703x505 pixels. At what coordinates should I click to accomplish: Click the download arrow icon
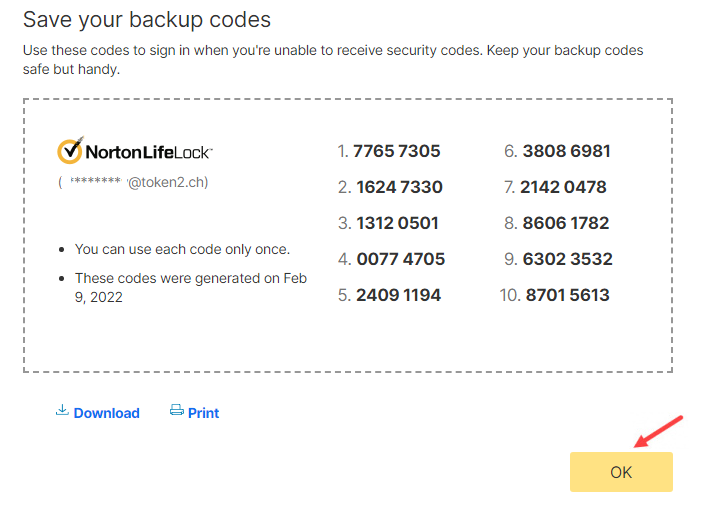62,410
